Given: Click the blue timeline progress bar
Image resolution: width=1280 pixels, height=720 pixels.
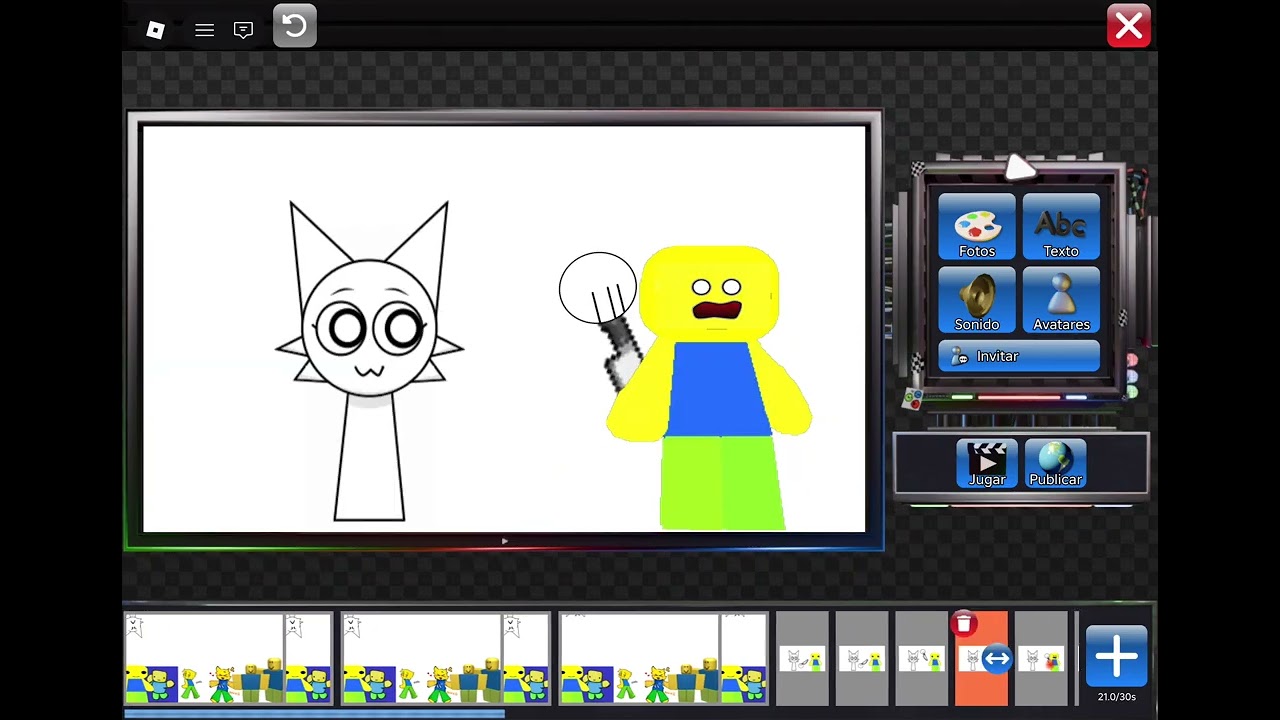Looking at the screenshot, I should point(314,713).
